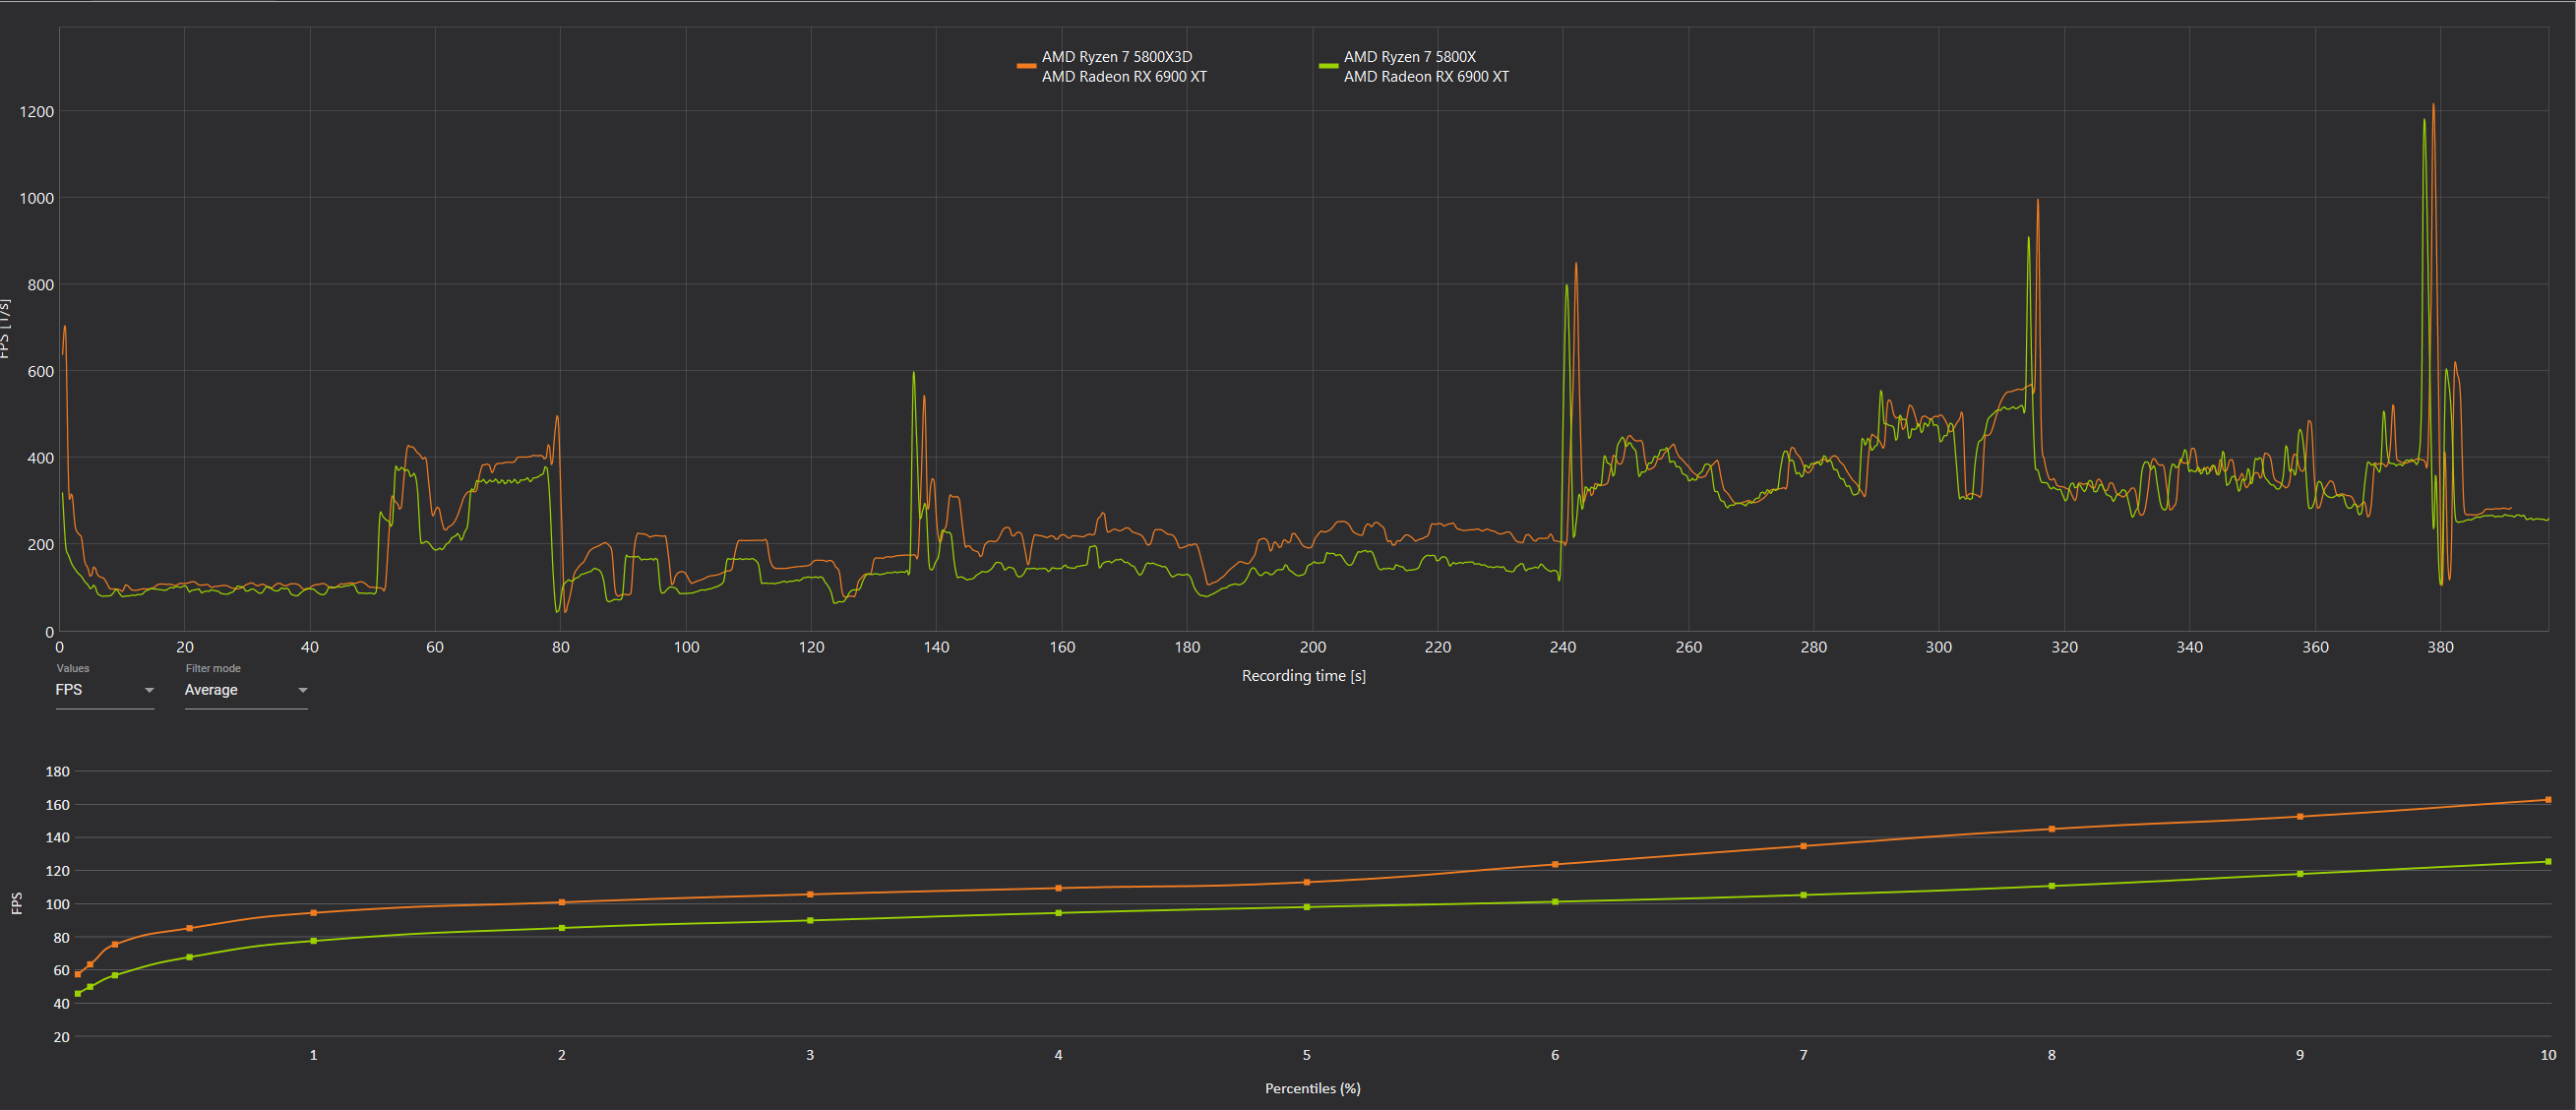The width and height of the screenshot is (2576, 1110).
Task: Click the Average text field under Filter mode
Action: pyautogui.click(x=210, y=689)
